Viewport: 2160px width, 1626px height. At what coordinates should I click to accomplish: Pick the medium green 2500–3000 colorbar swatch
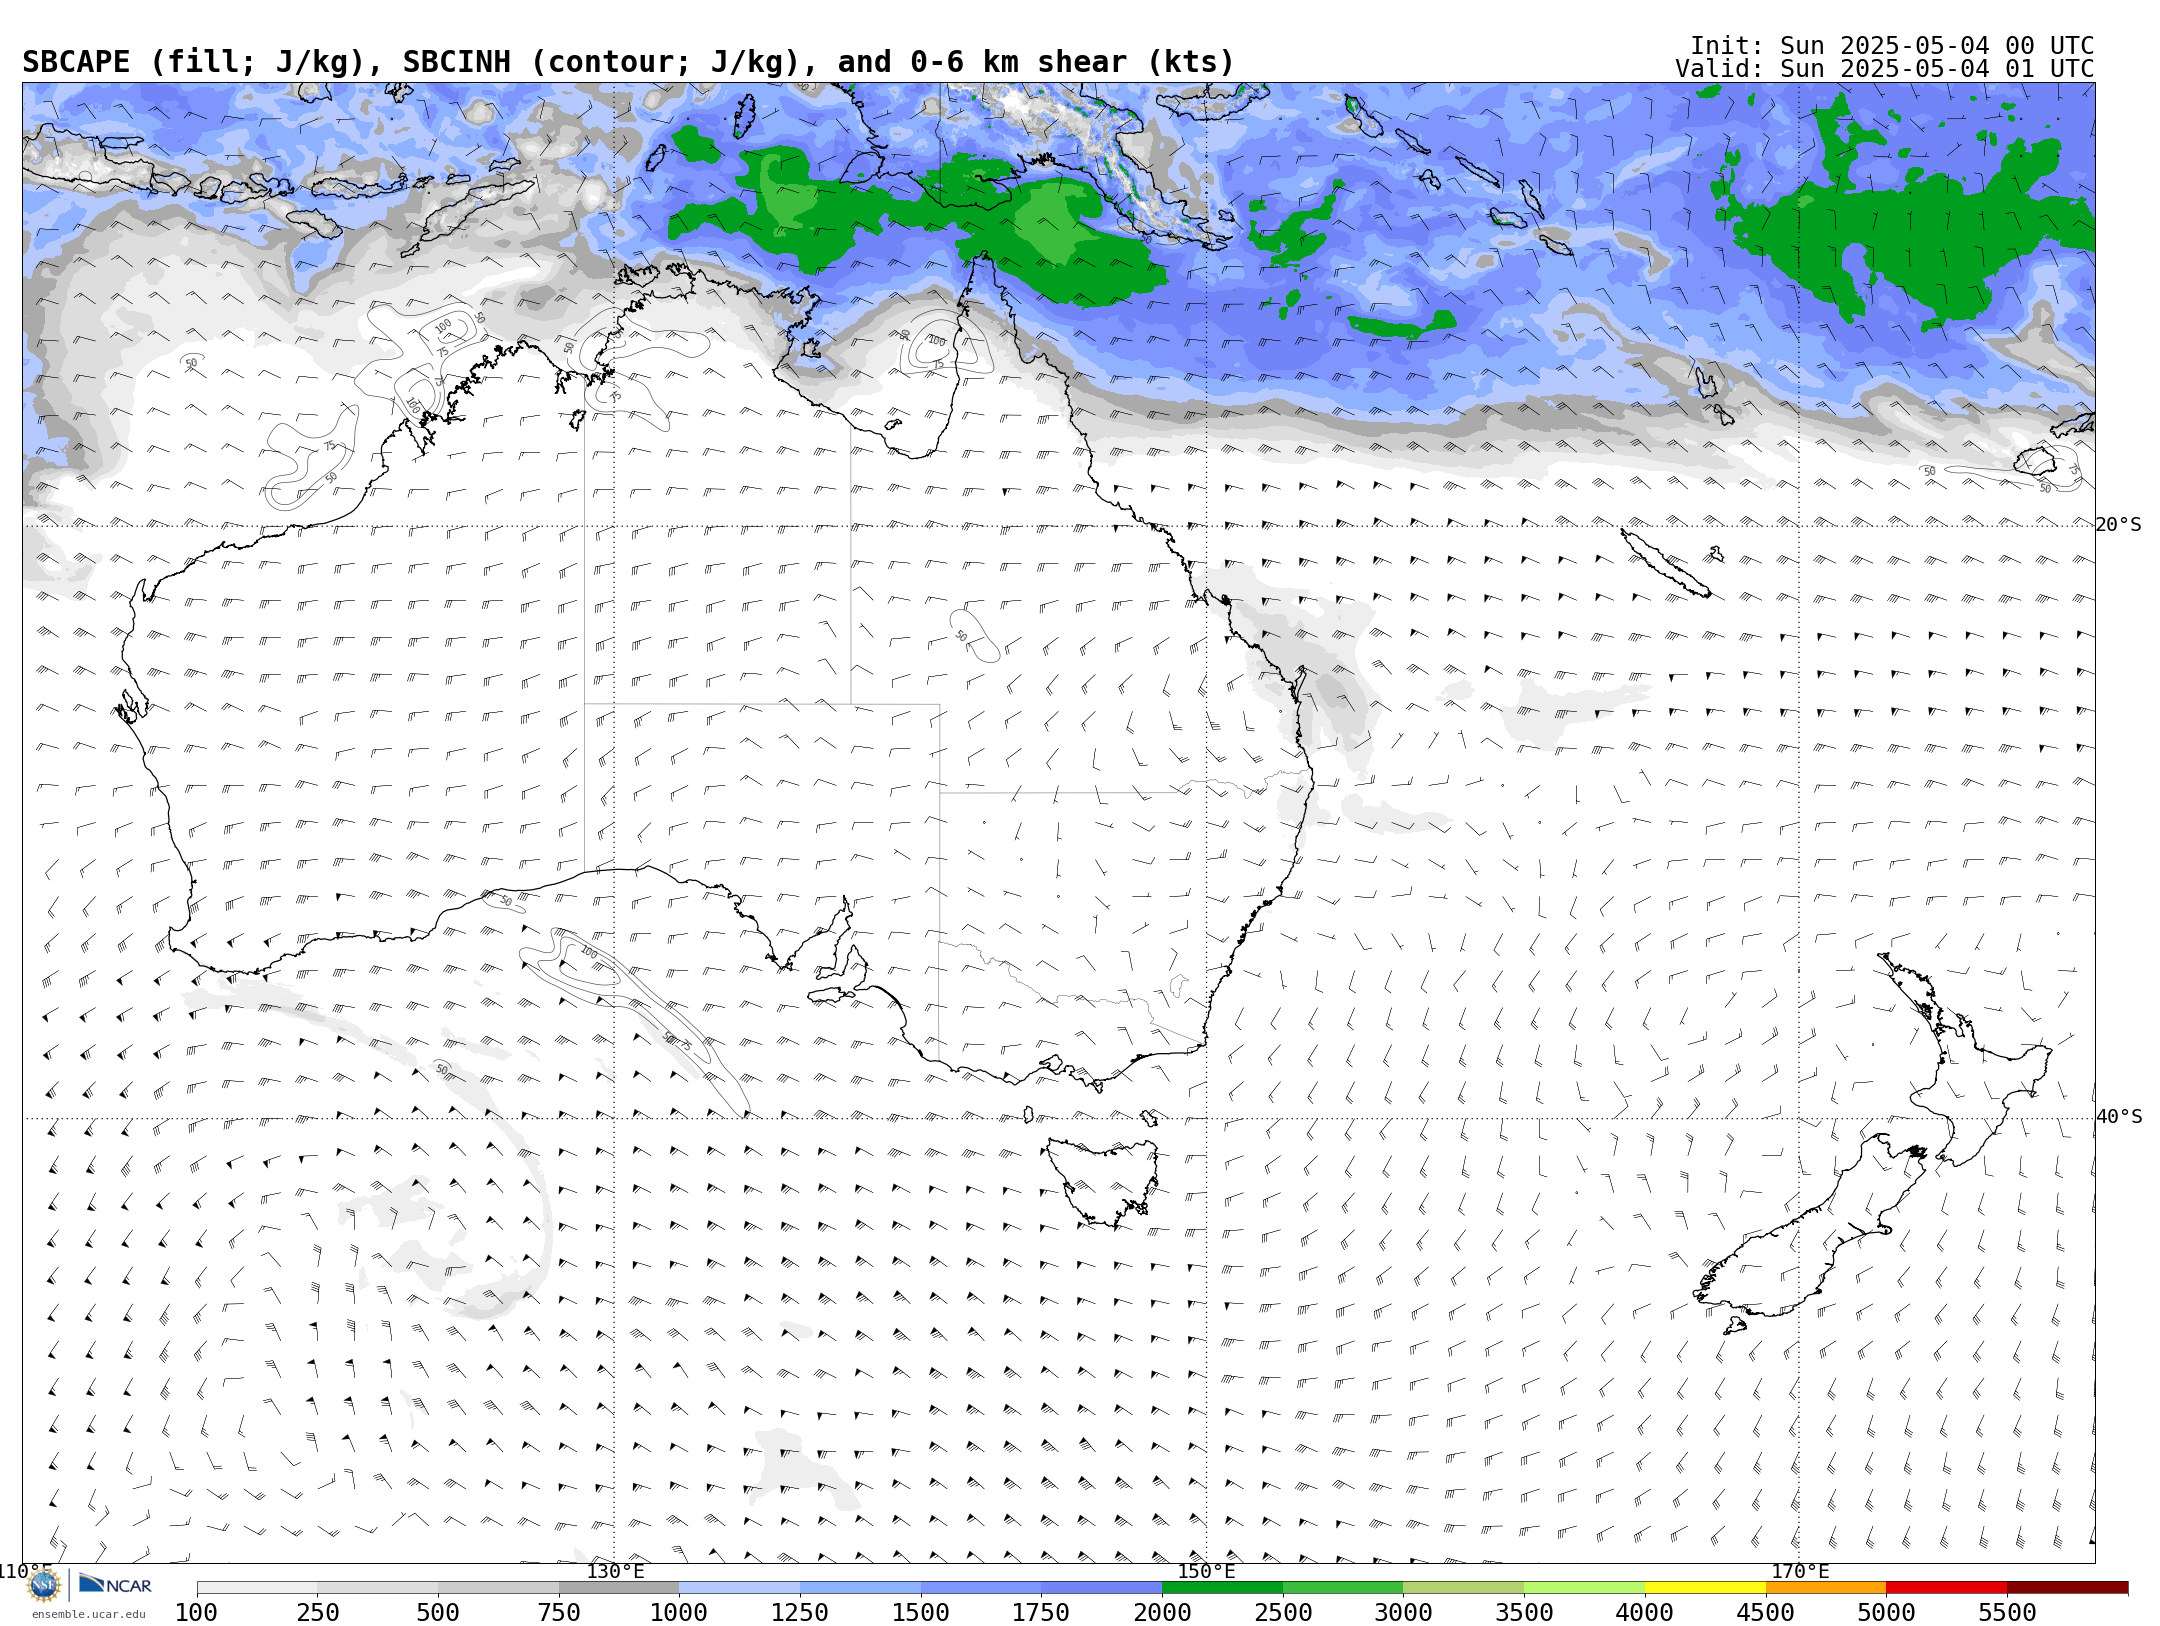[1343, 1588]
